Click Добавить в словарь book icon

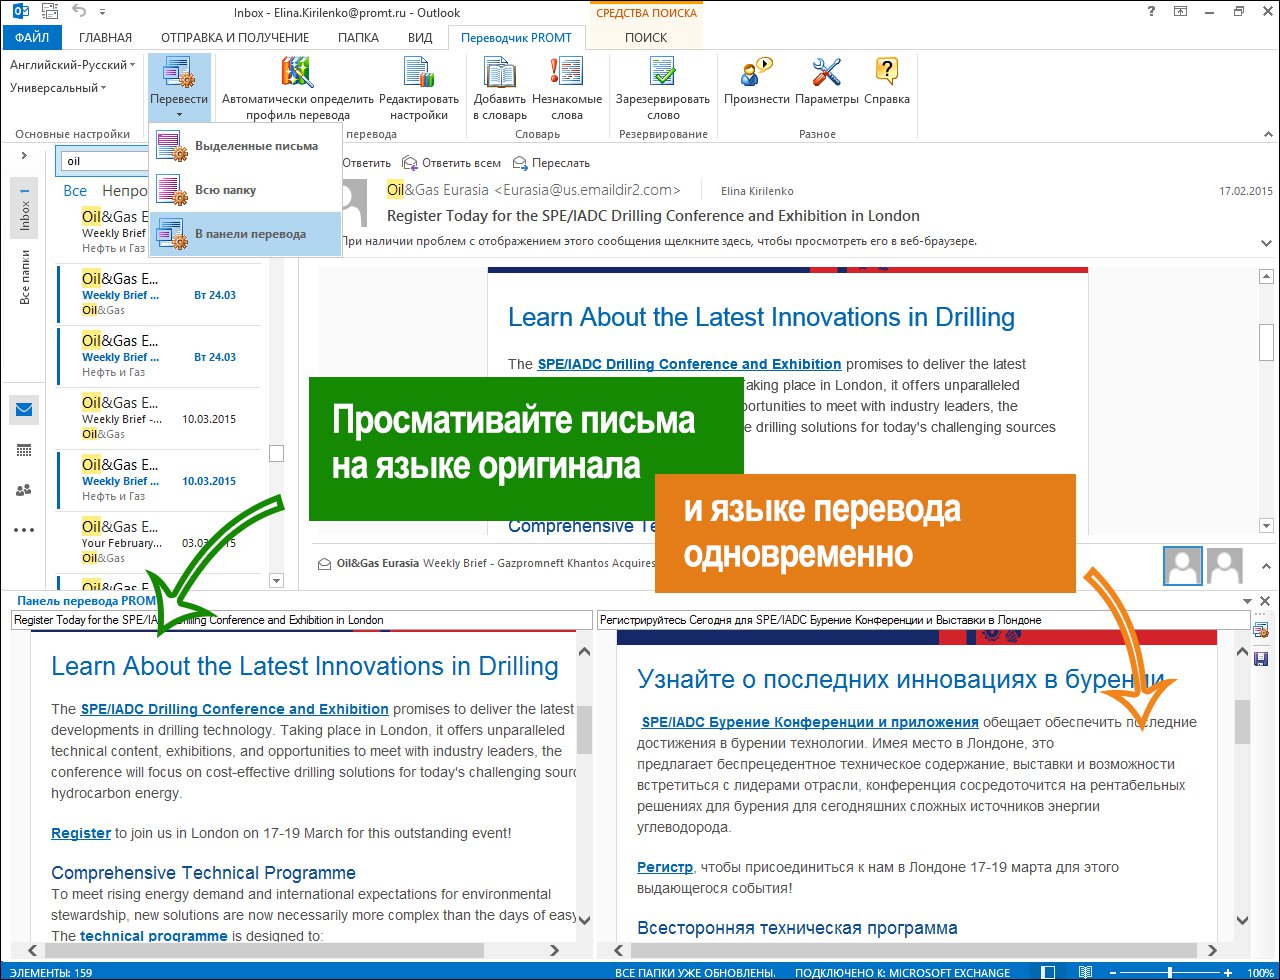pos(500,73)
